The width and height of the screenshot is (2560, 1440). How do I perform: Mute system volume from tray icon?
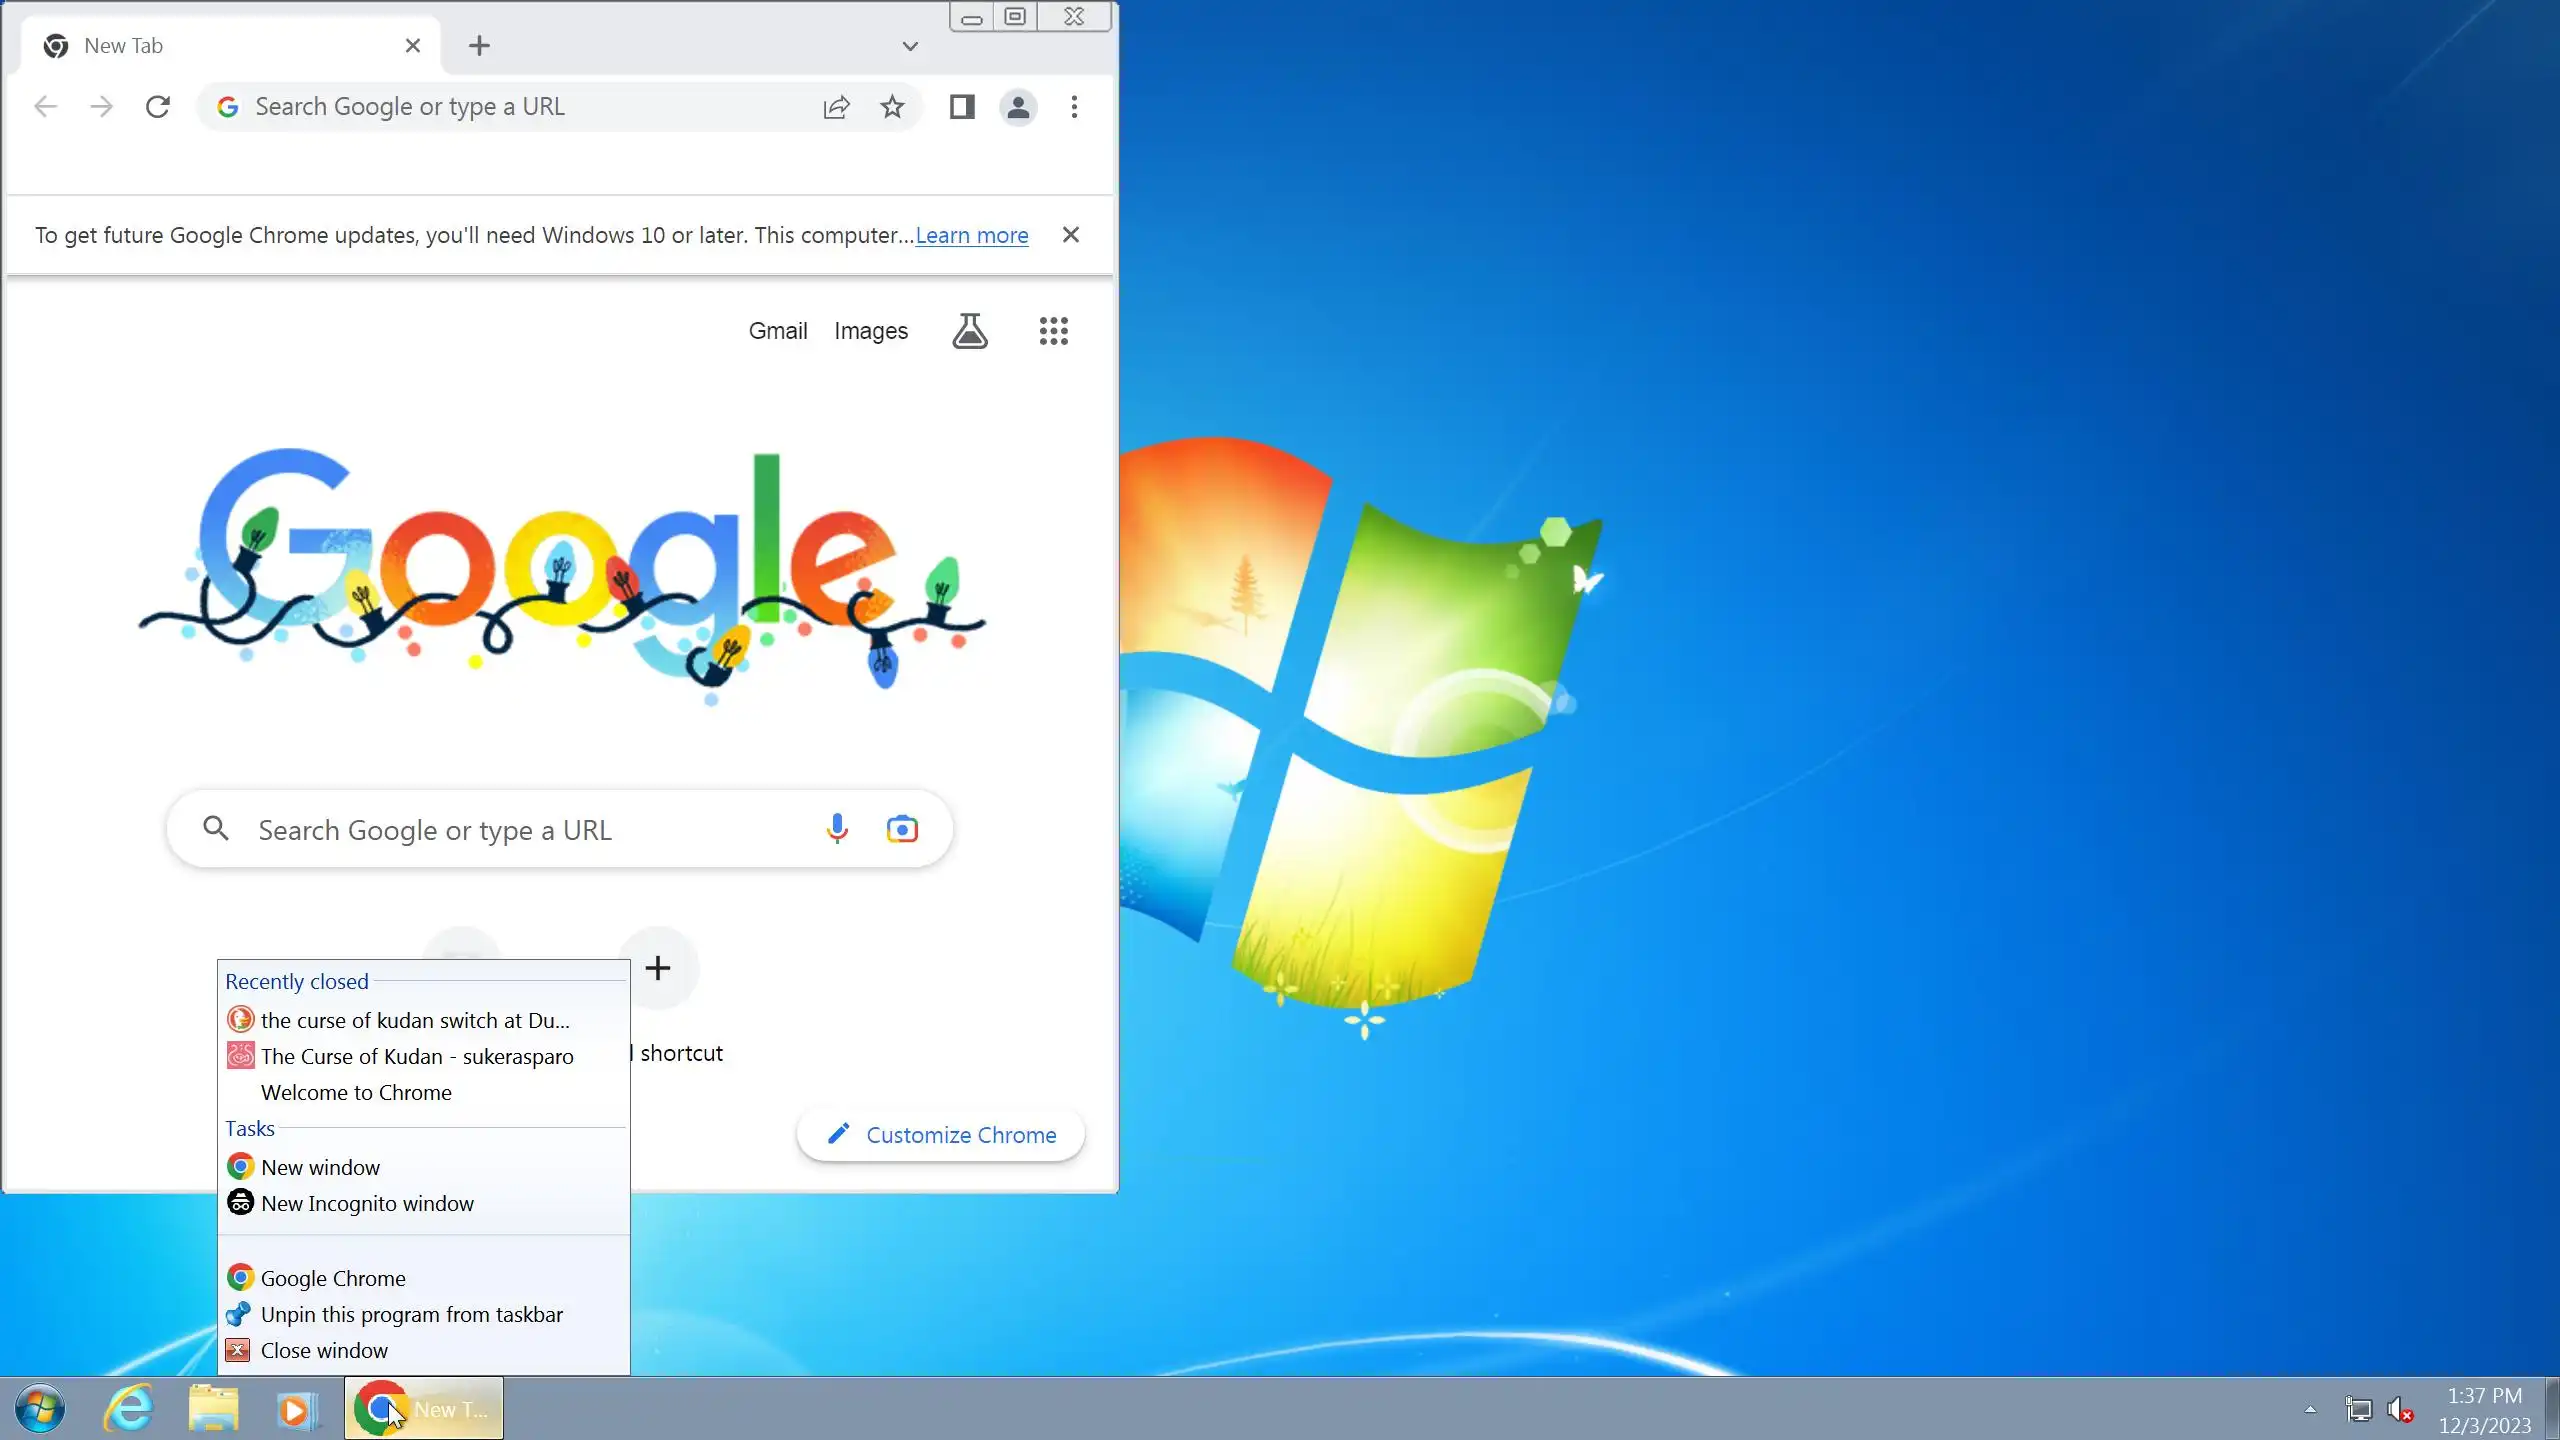[2400, 1410]
